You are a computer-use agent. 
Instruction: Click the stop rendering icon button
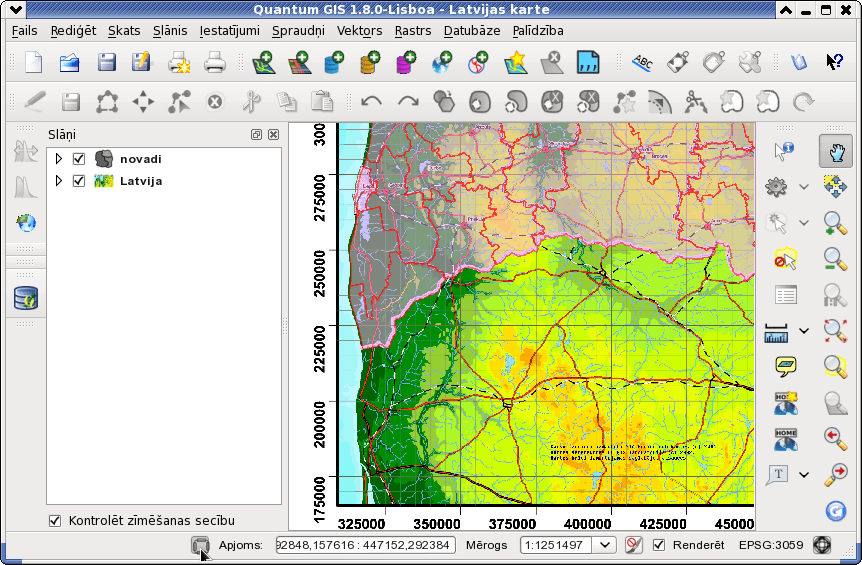(634, 545)
